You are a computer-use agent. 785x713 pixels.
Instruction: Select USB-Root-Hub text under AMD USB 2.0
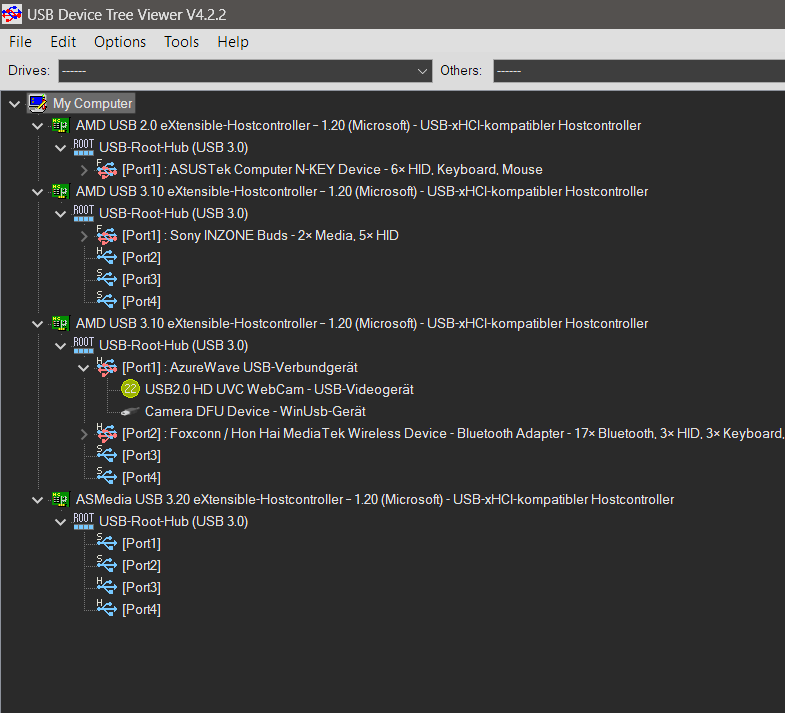(174, 147)
